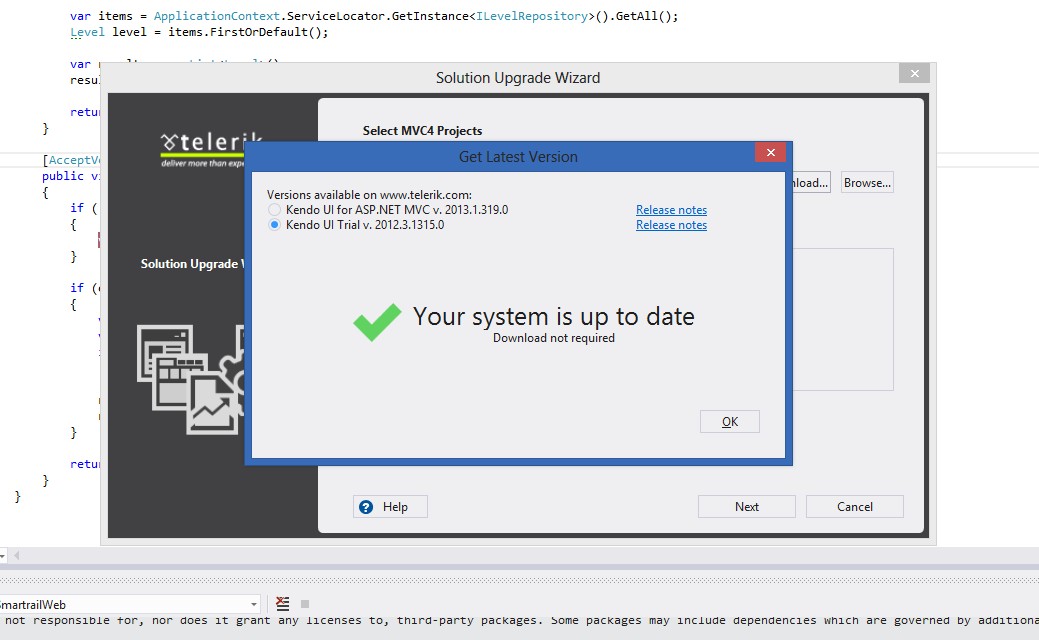Click the Browse... button in wizard
The image size is (1039, 640).
pyautogui.click(x=867, y=183)
